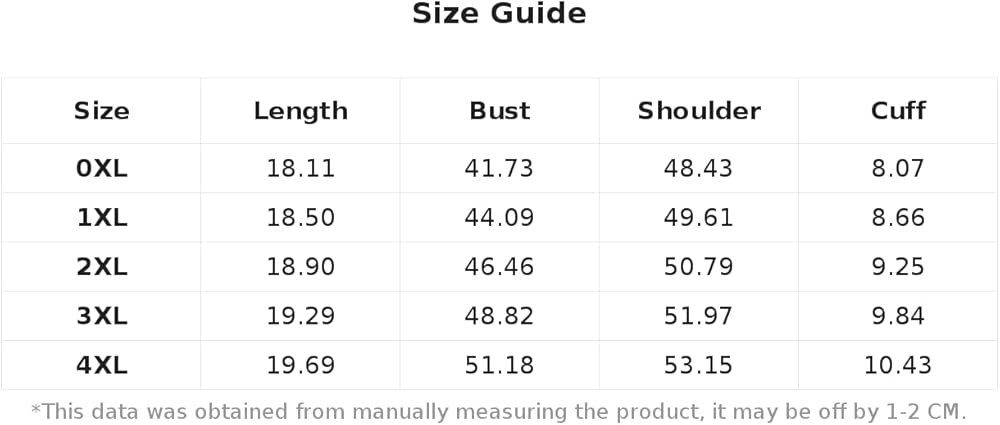Screen dimensions: 1000x425
Task: Select the Shoulder column header
Action: click(x=699, y=111)
